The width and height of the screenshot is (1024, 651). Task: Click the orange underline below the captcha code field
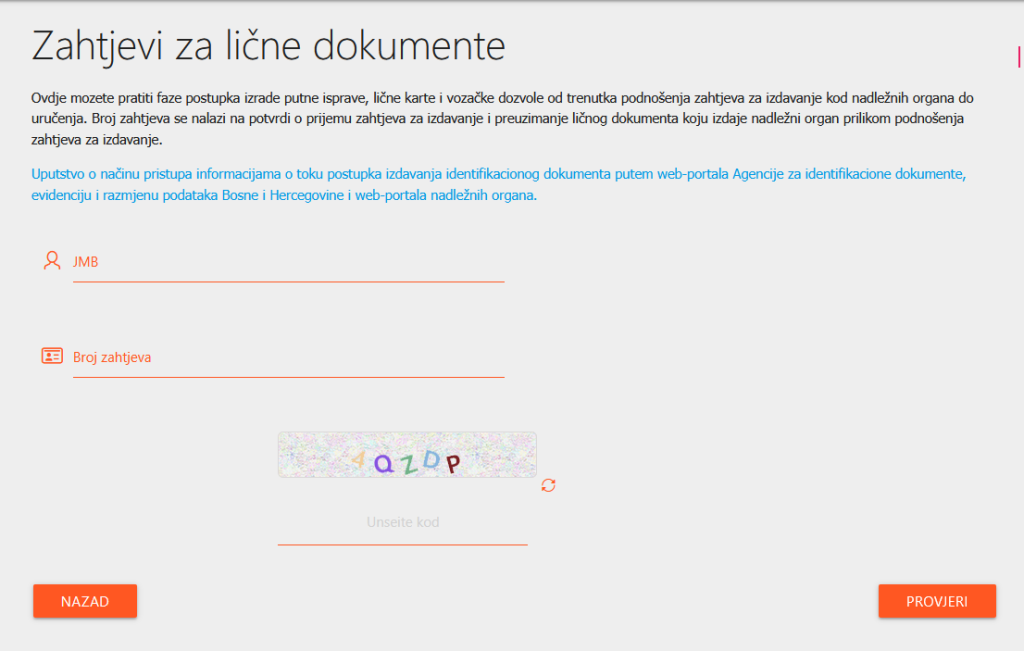(x=402, y=544)
